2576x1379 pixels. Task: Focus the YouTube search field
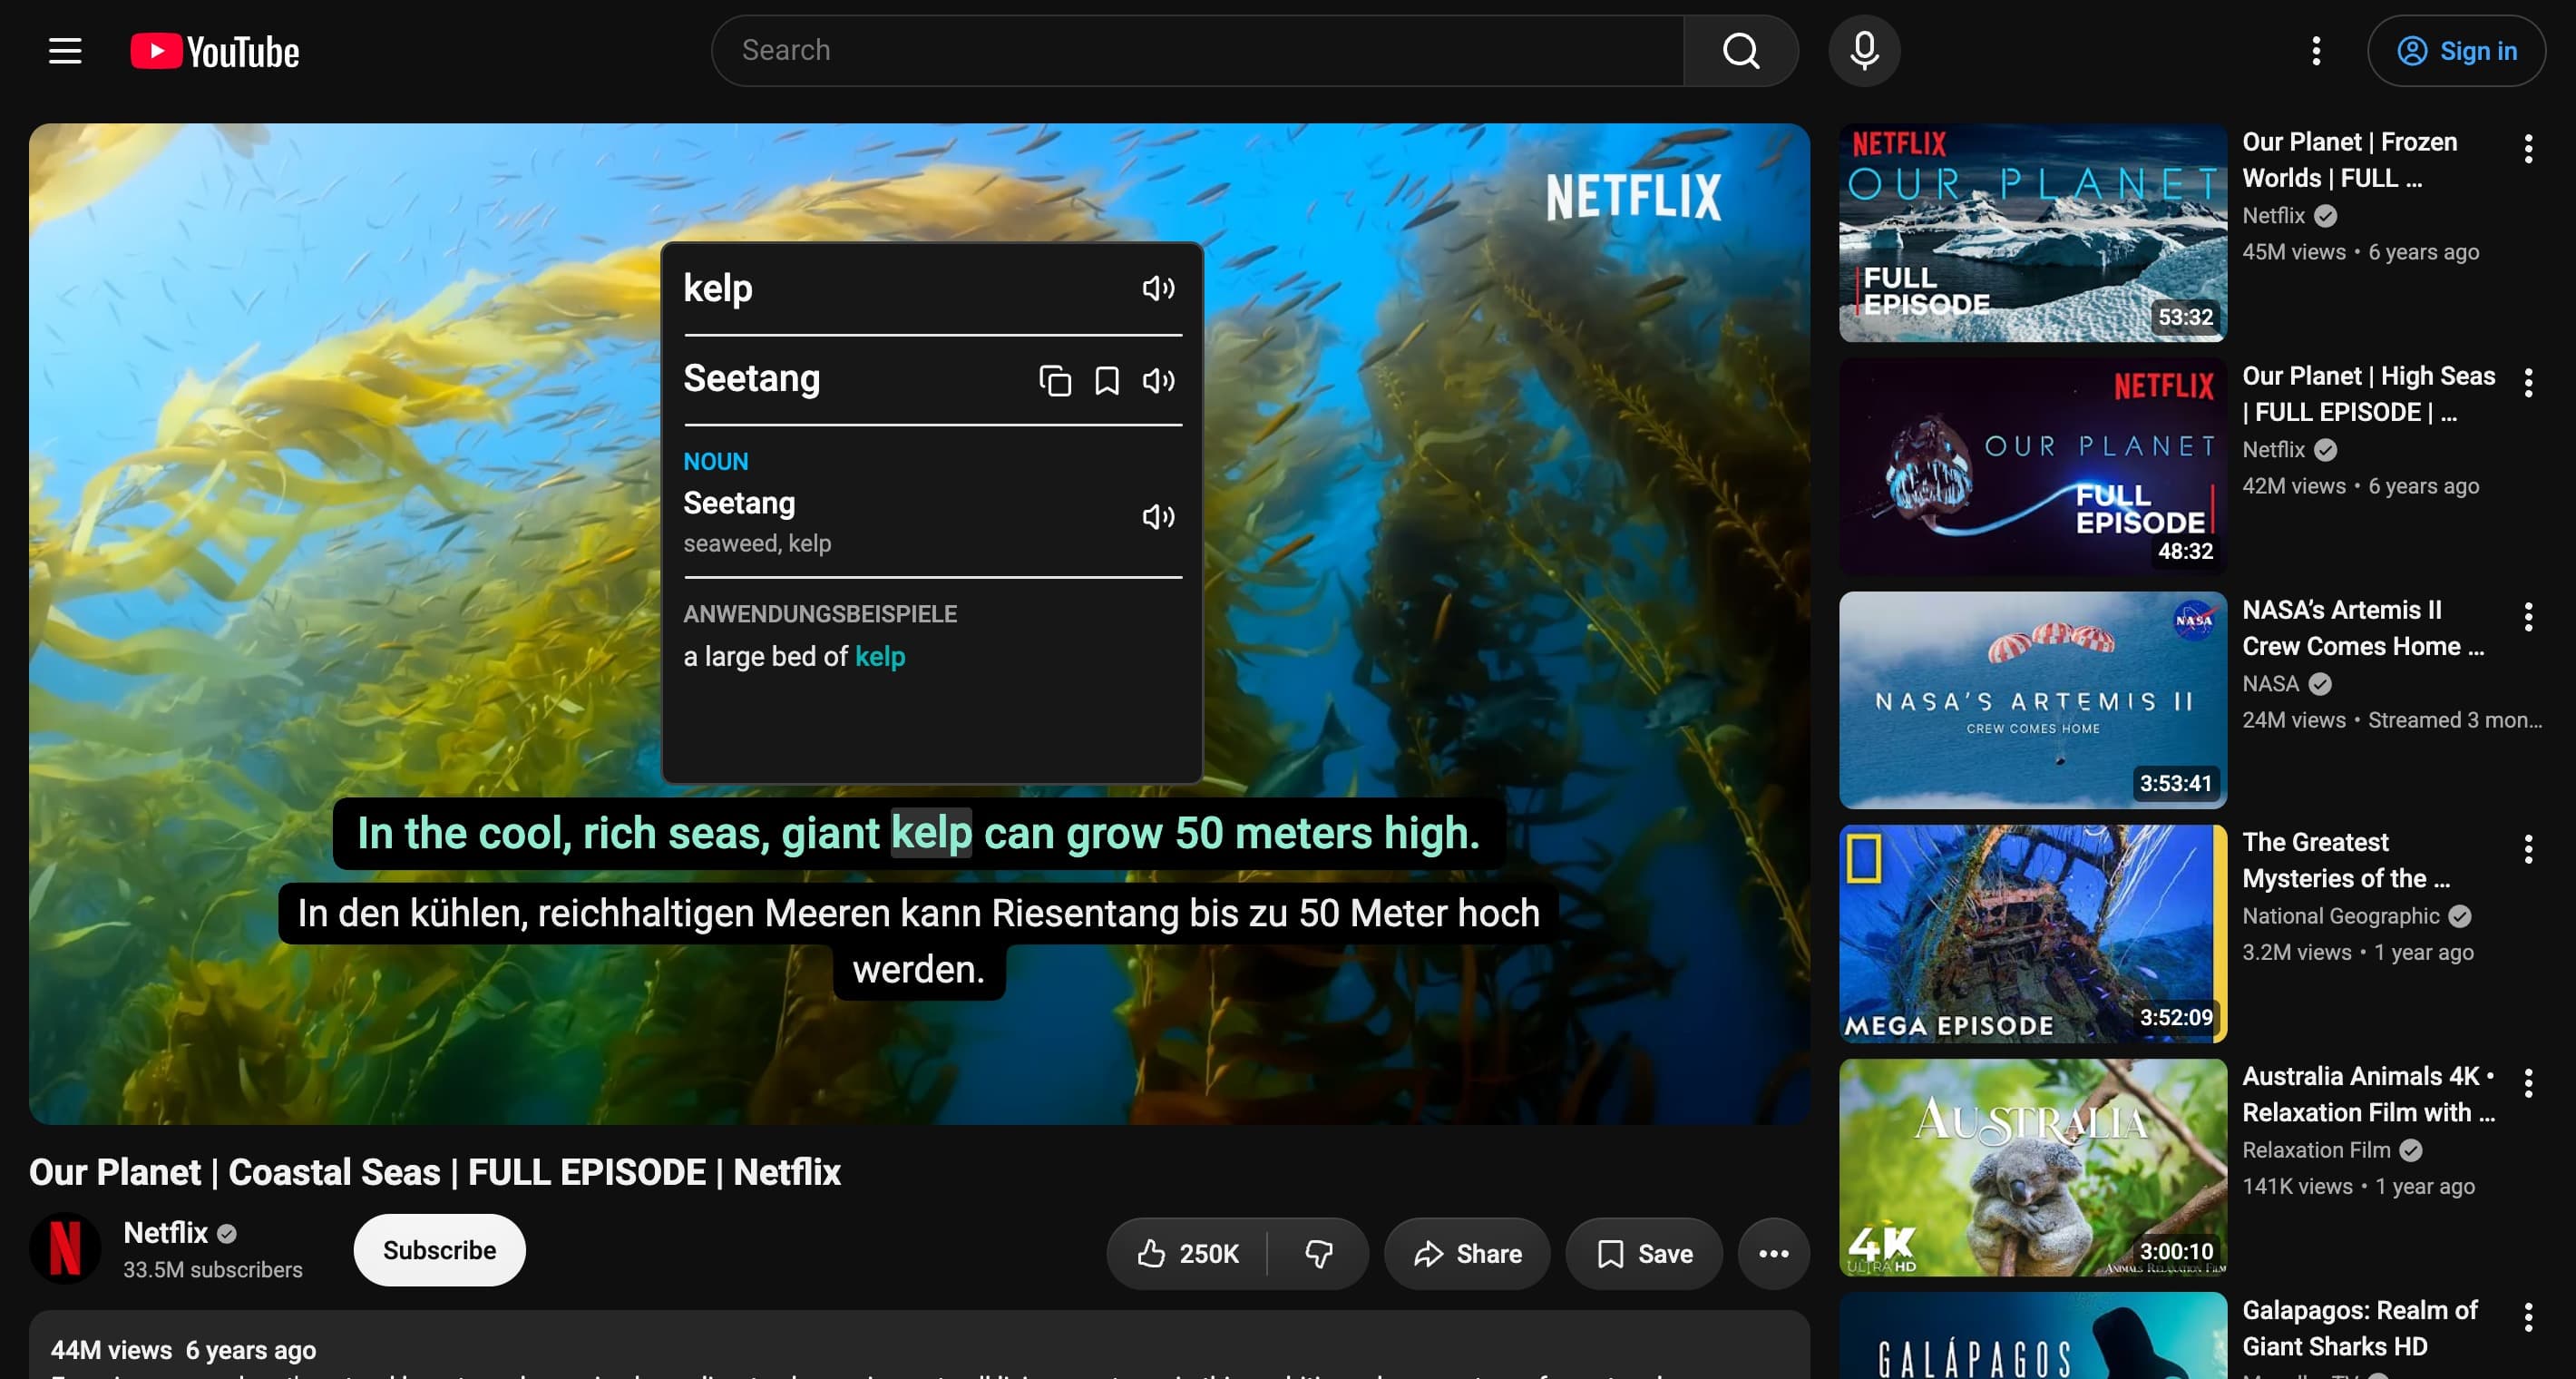point(1197,50)
